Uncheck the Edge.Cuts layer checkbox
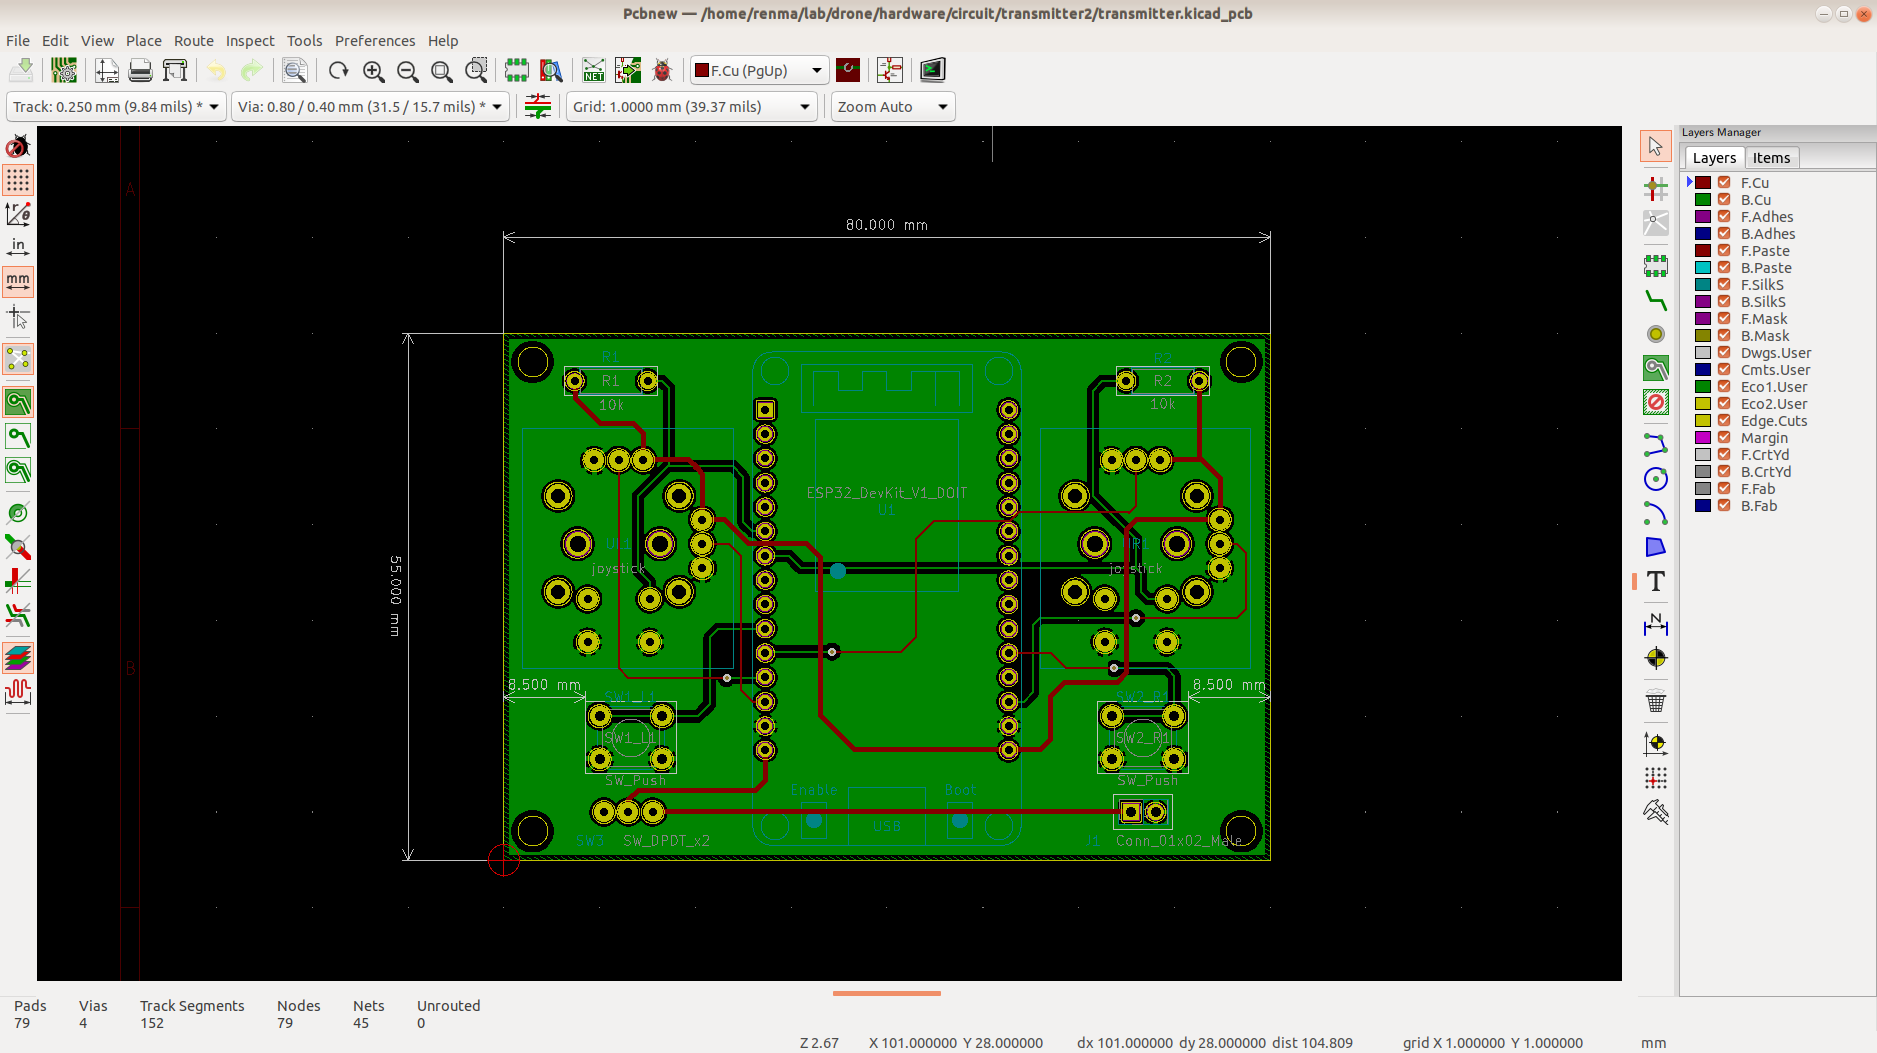 click(1724, 421)
